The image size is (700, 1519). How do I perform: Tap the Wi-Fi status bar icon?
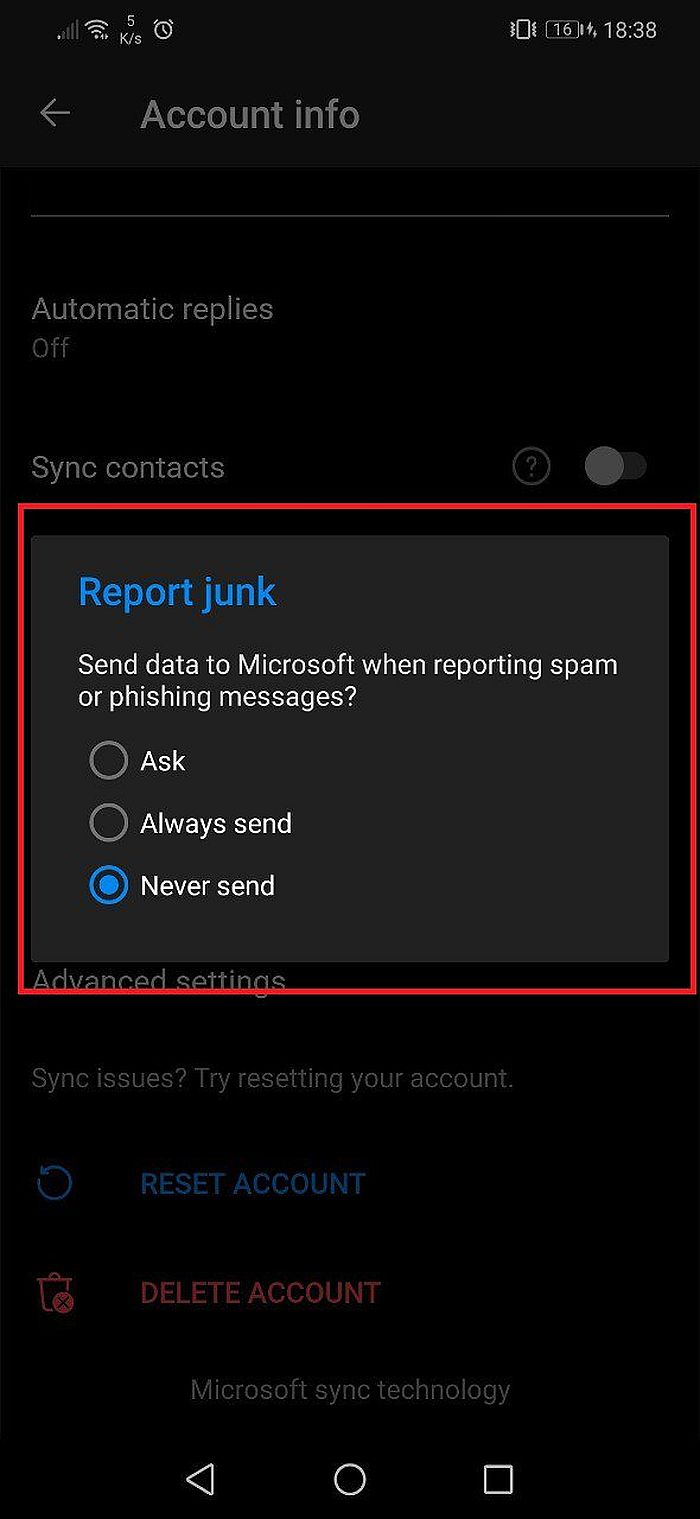point(97,30)
